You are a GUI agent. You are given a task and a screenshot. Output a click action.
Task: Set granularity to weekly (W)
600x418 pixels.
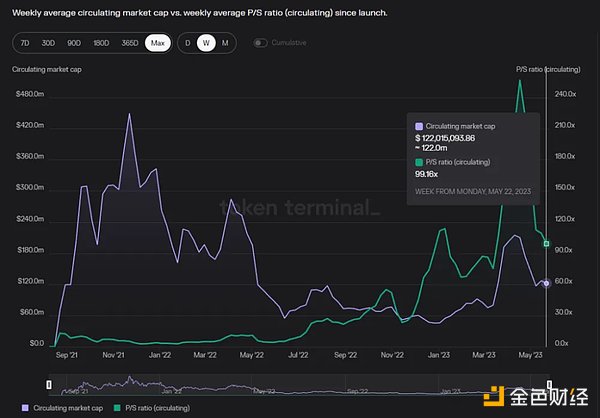point(206,43)
